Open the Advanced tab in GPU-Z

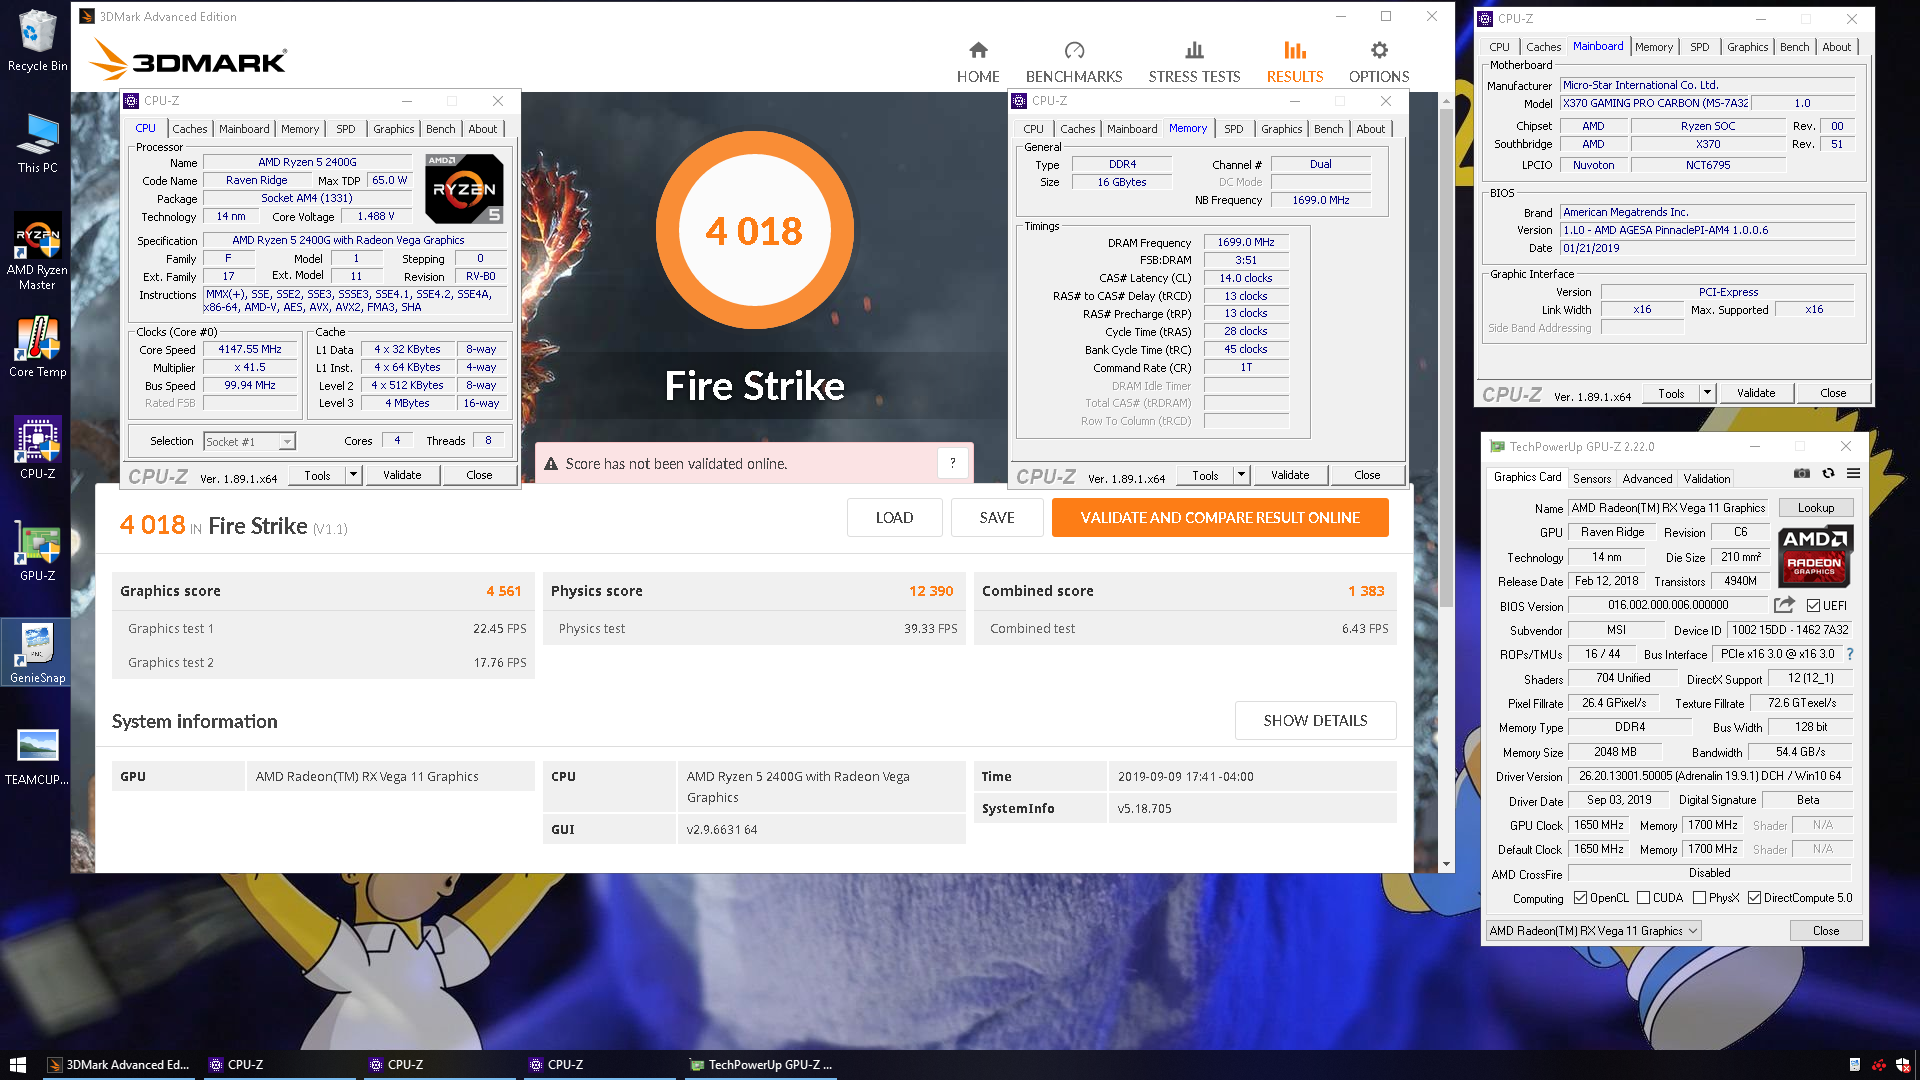(x=1647, y=479)
